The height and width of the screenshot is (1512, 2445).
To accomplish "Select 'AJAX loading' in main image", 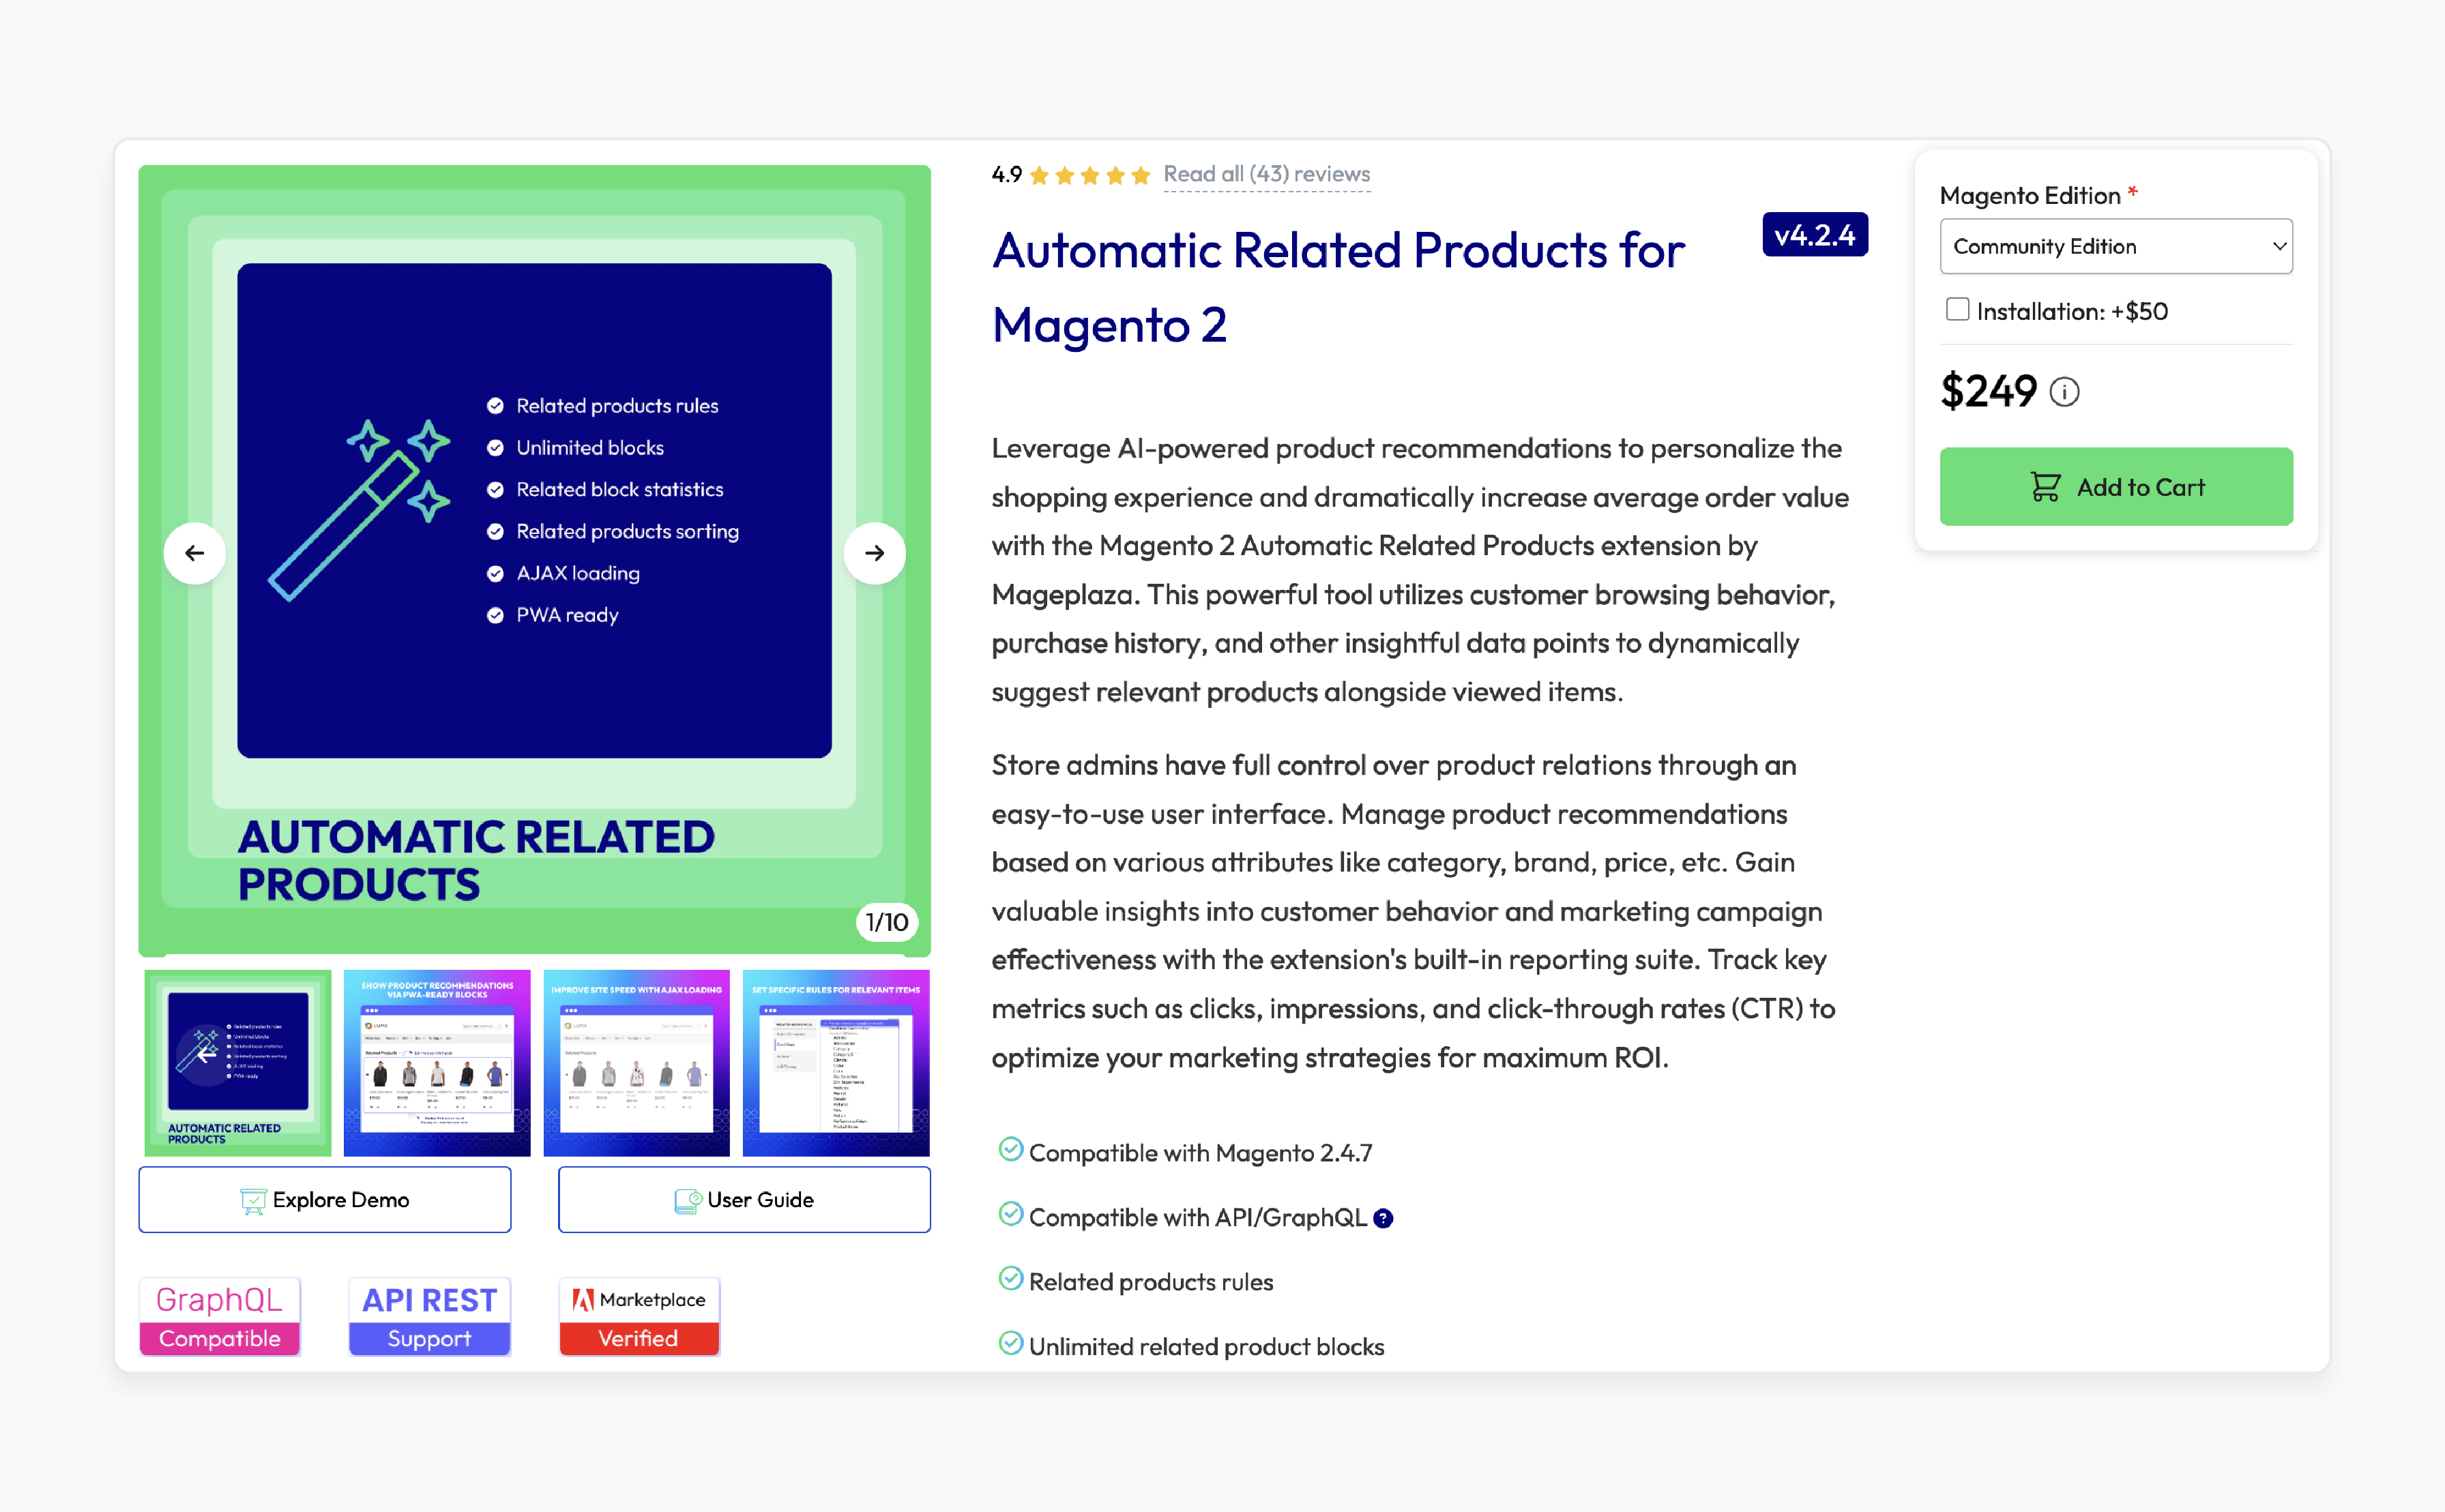I will 578,573.
